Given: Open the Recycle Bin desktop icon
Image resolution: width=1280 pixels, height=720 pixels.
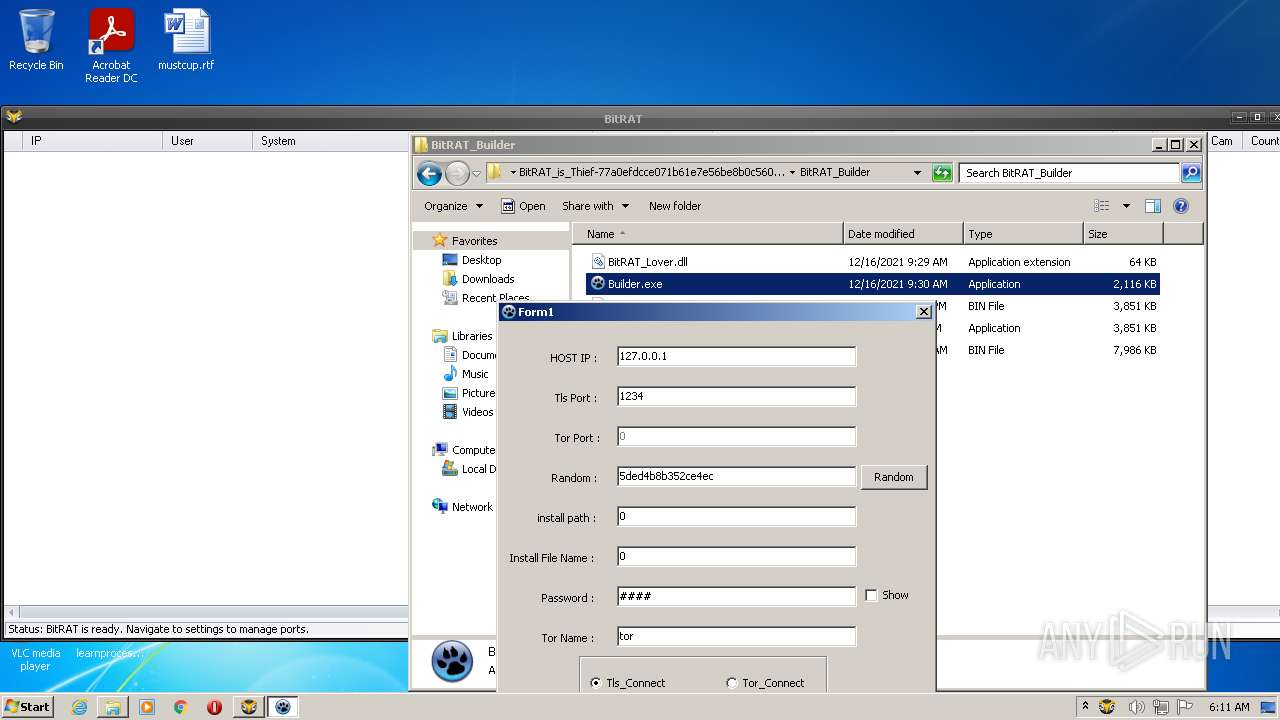Looking at the screenshot, I should tap(36, 40).
